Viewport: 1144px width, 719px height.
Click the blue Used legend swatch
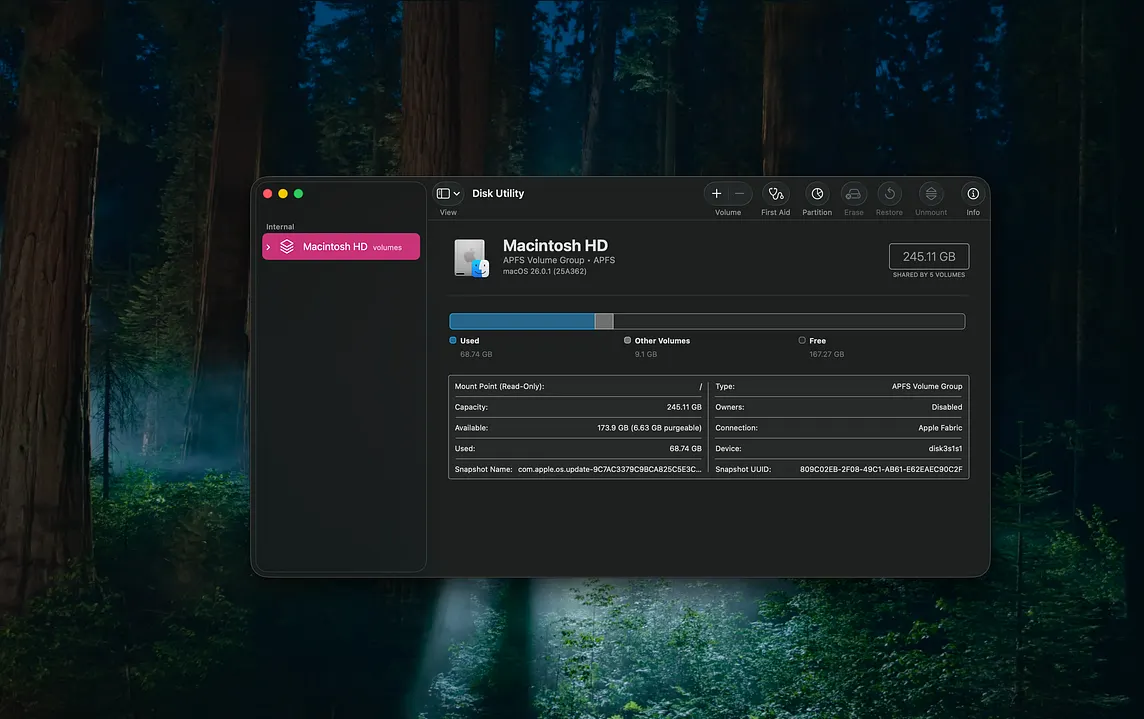[x=453, y=340]
